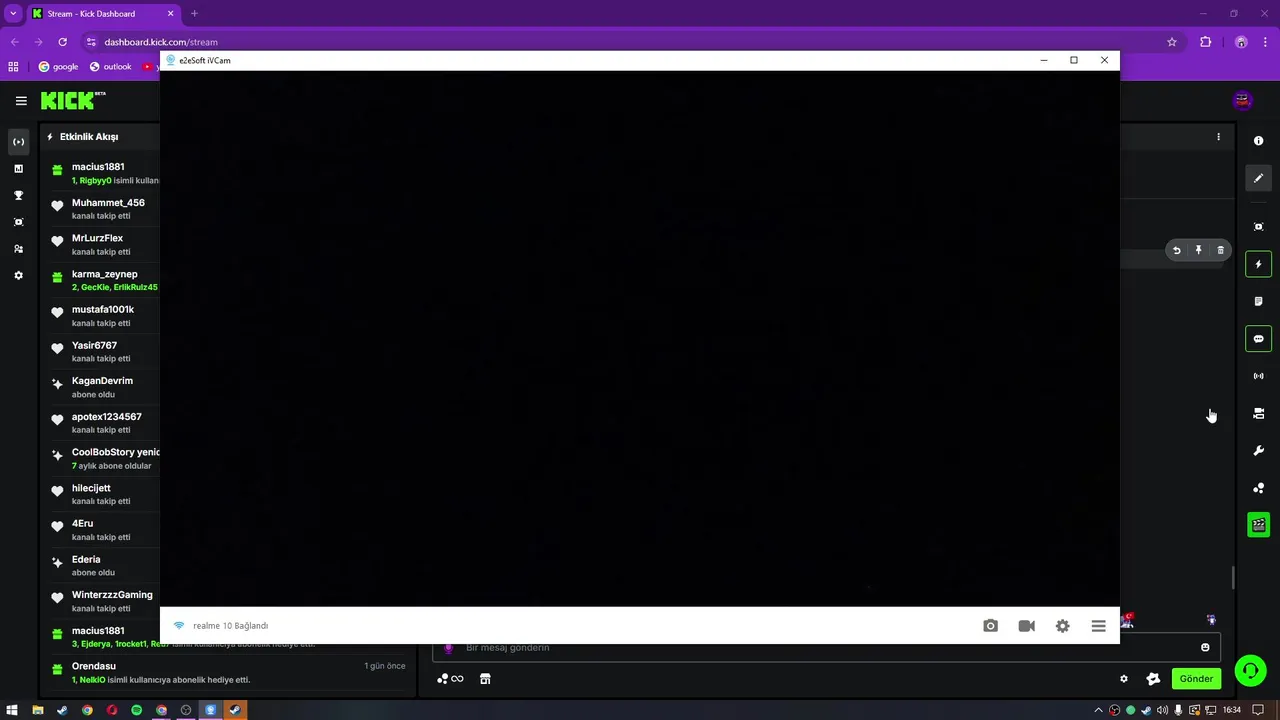Select the KaganDevrim subscription event
Viewport: 1280px width, 720px height.
click(x=104, y=387)
